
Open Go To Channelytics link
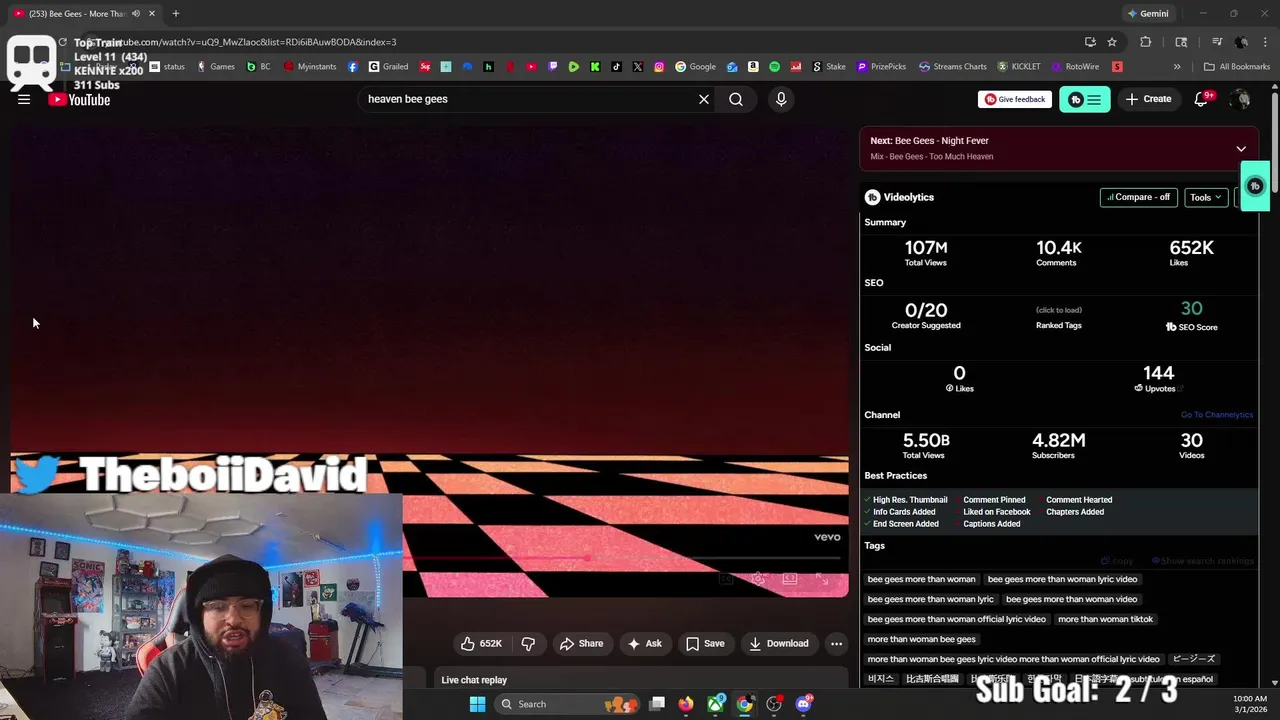click(1216, 415)
